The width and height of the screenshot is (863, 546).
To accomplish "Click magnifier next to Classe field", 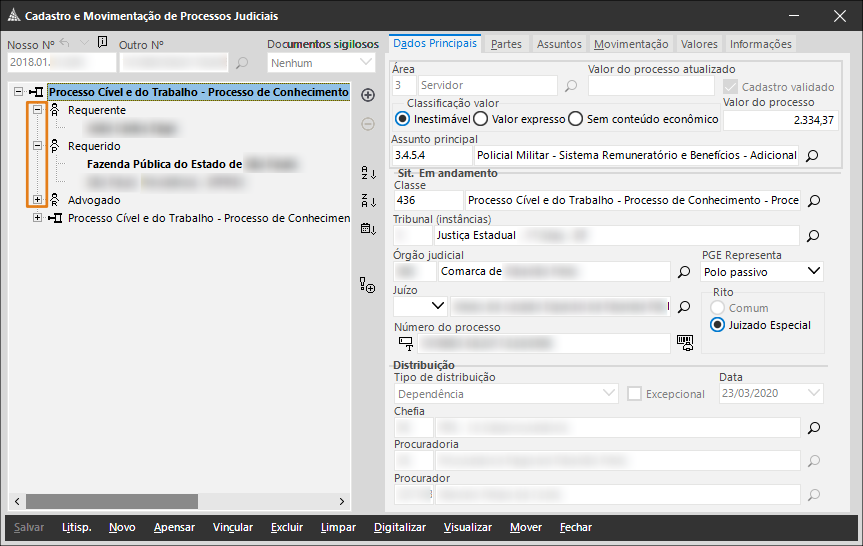I will point(814,201).
